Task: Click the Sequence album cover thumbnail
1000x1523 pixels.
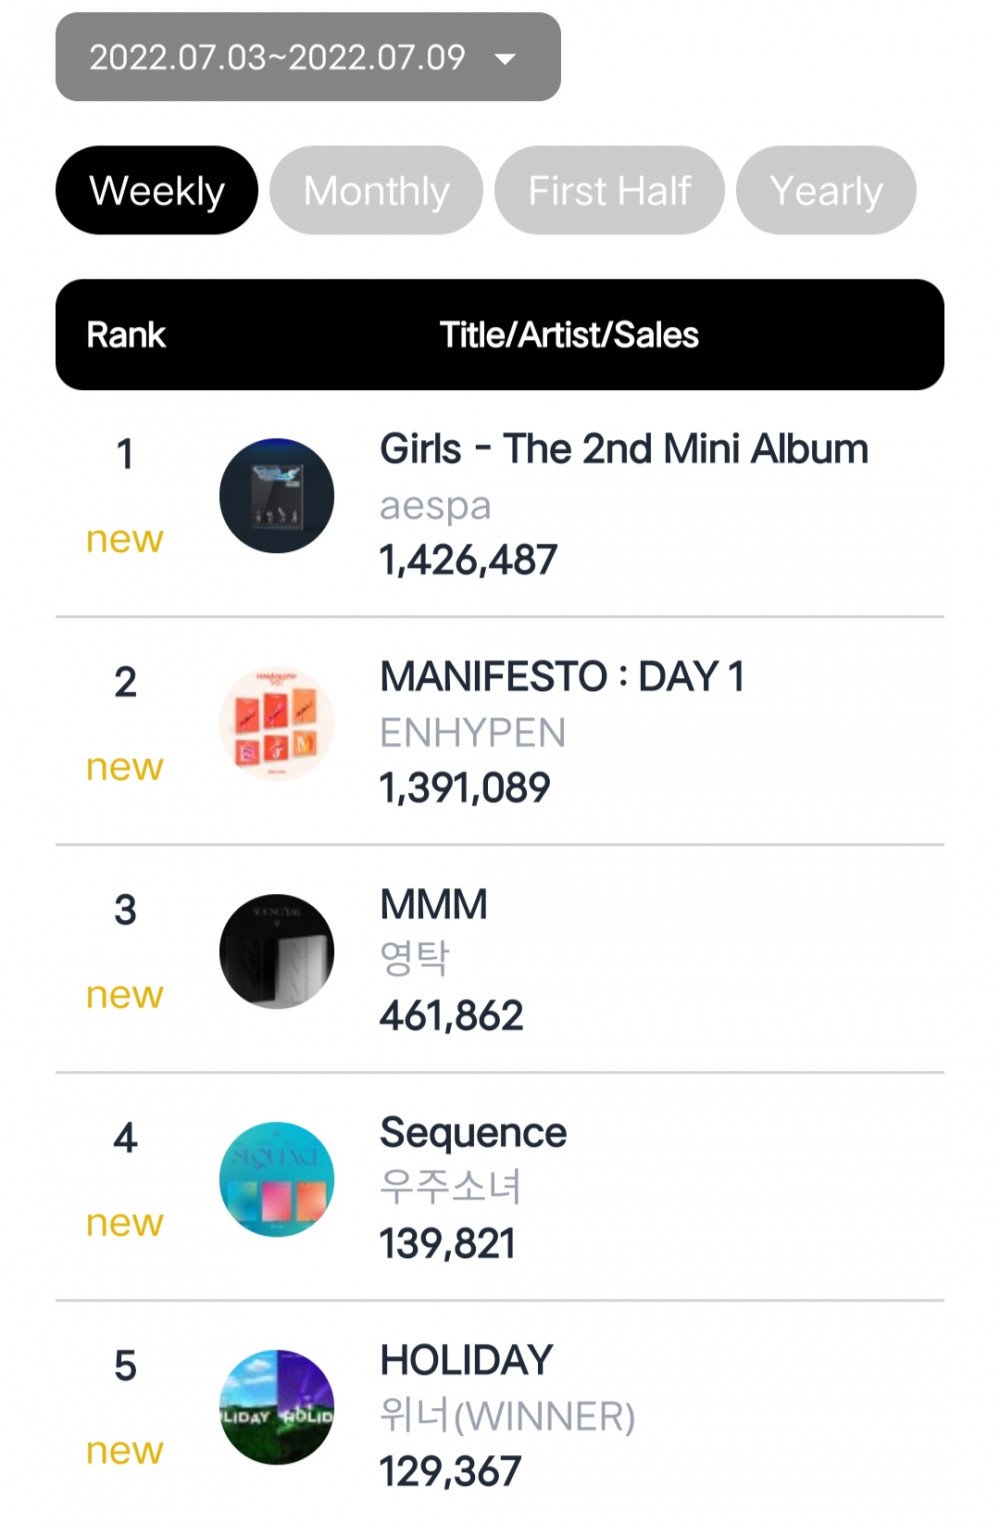Action: click(x=277, y=1180)
